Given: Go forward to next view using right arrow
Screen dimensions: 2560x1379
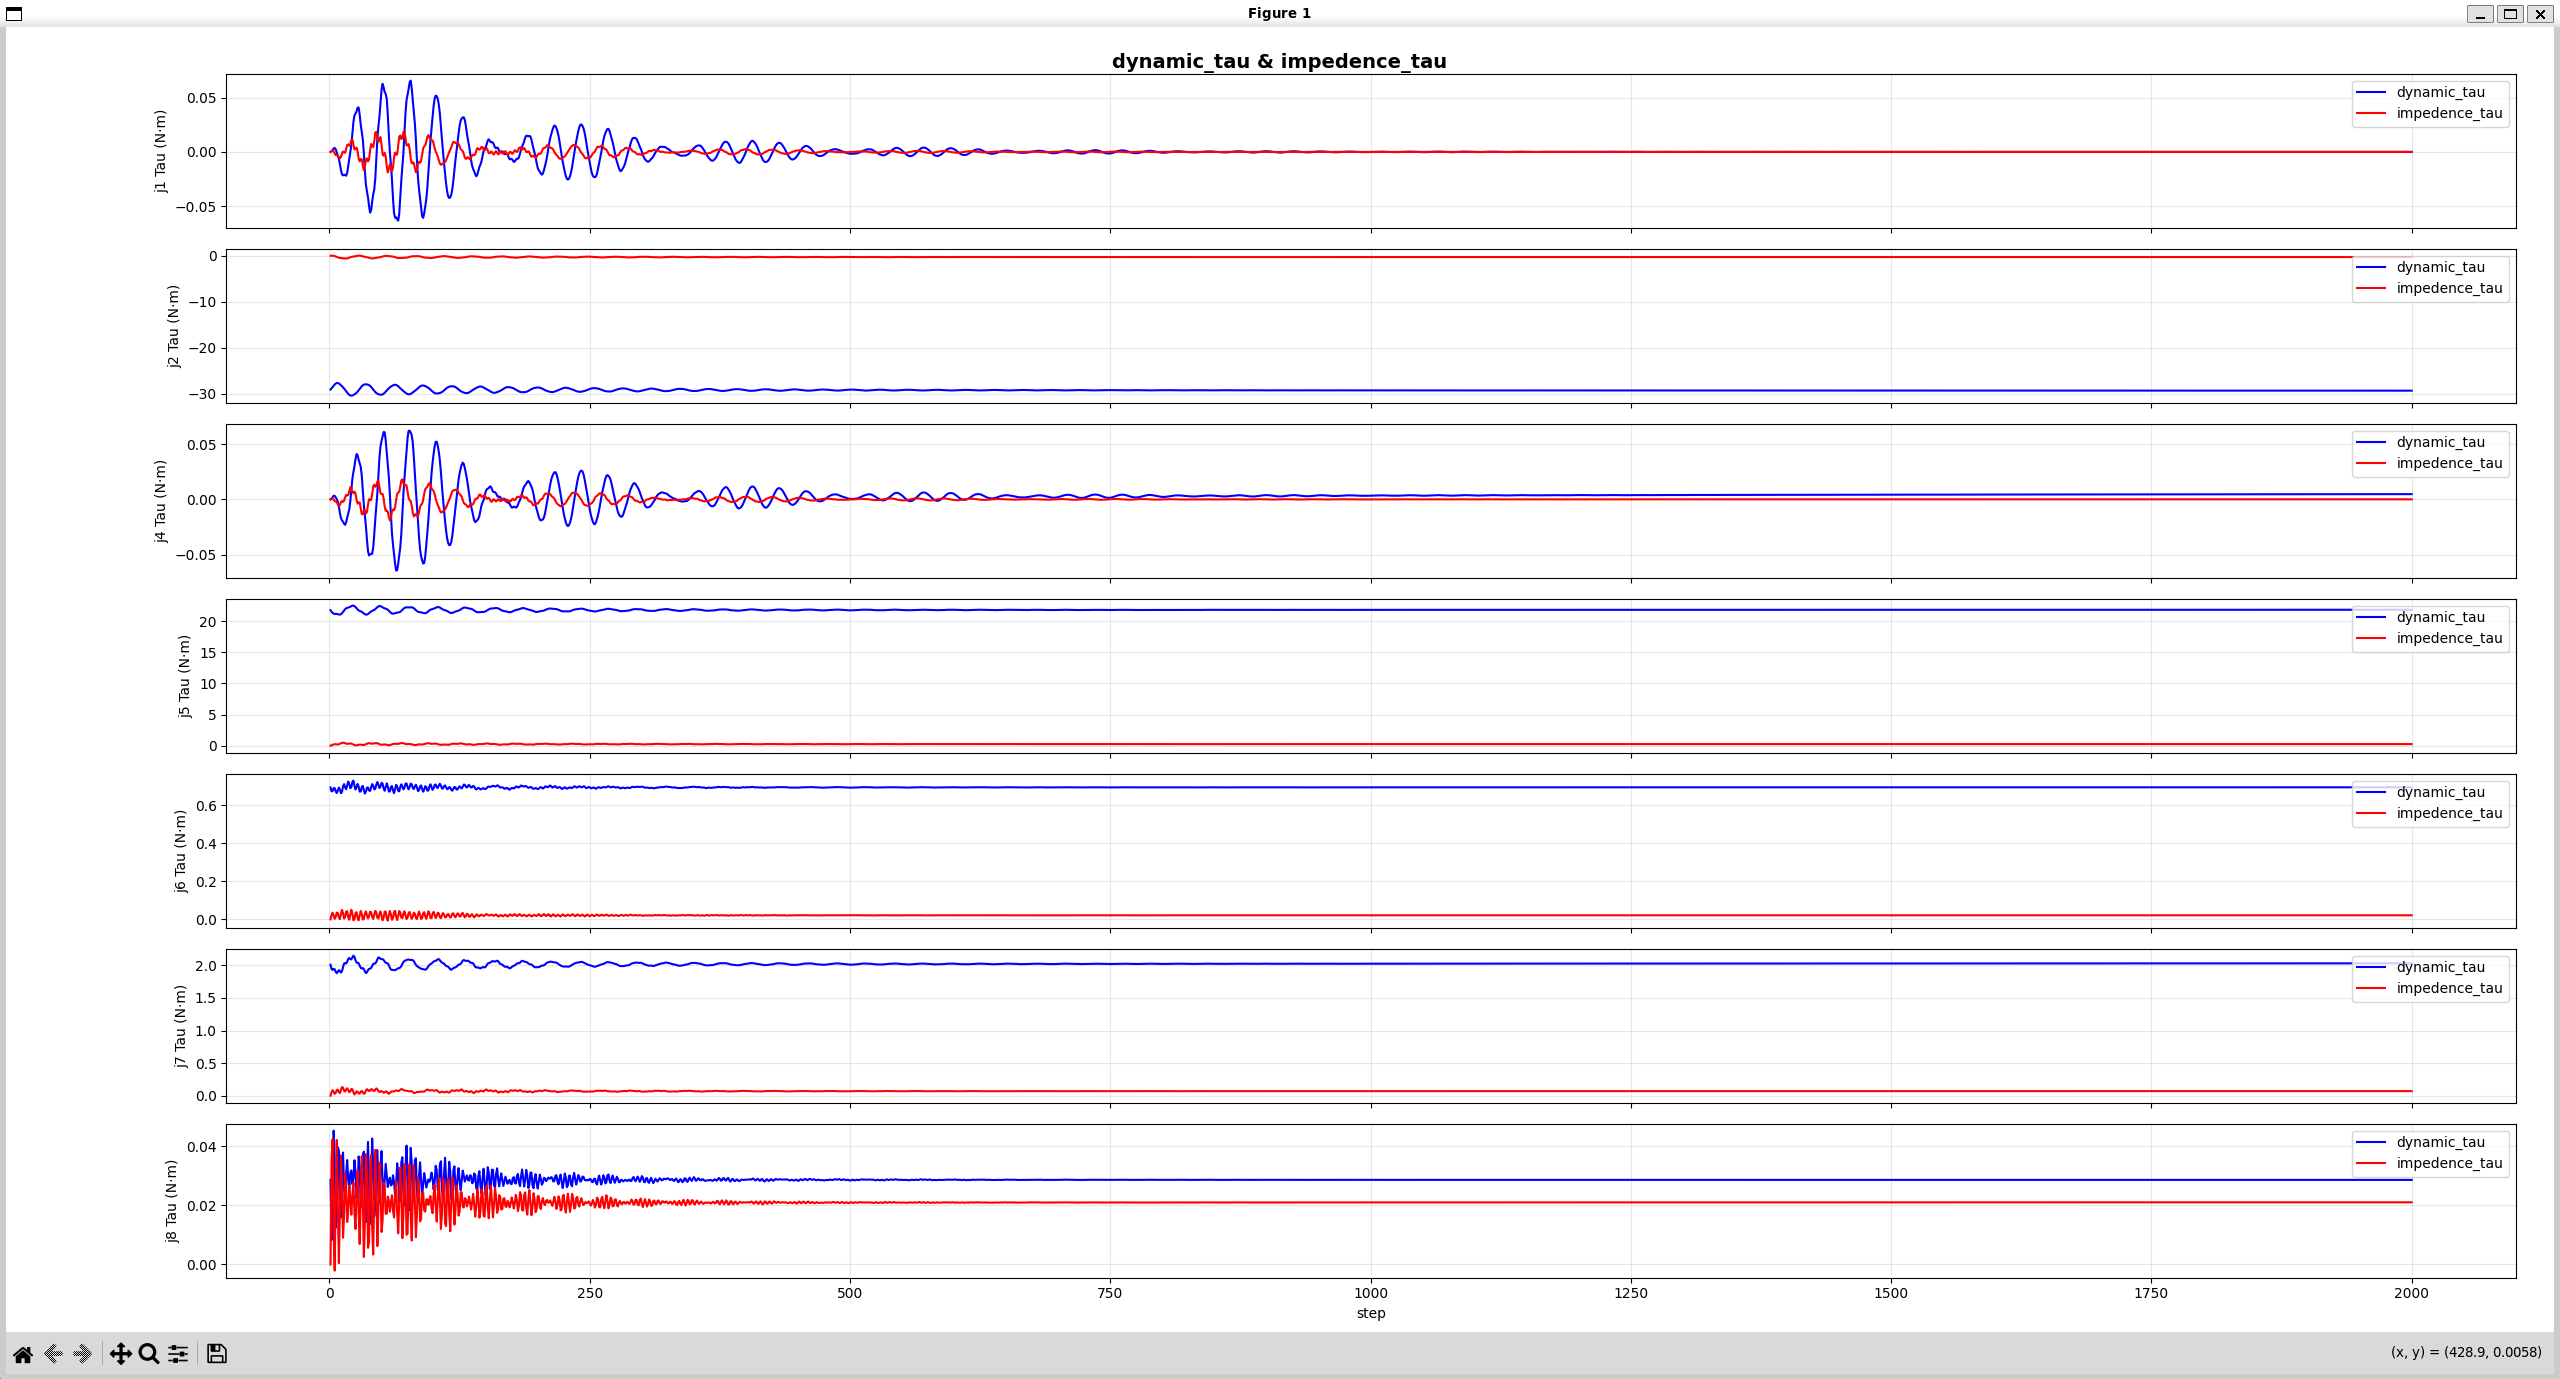Looking at the screenshot, I should 83,1354.
